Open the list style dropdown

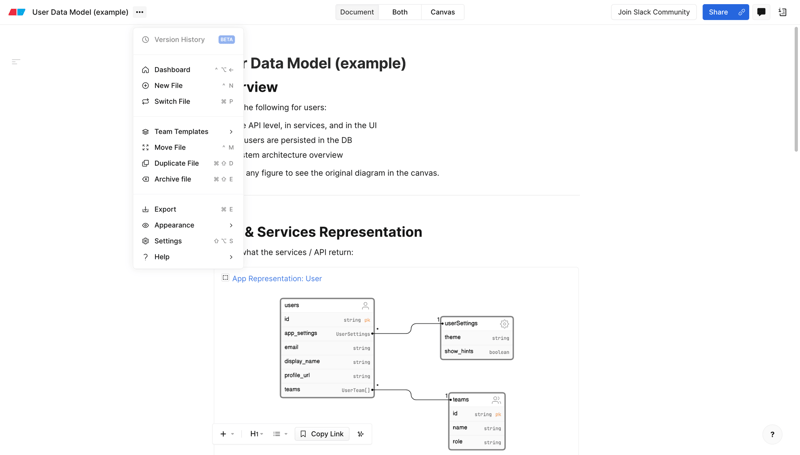[x=280, y=434]
